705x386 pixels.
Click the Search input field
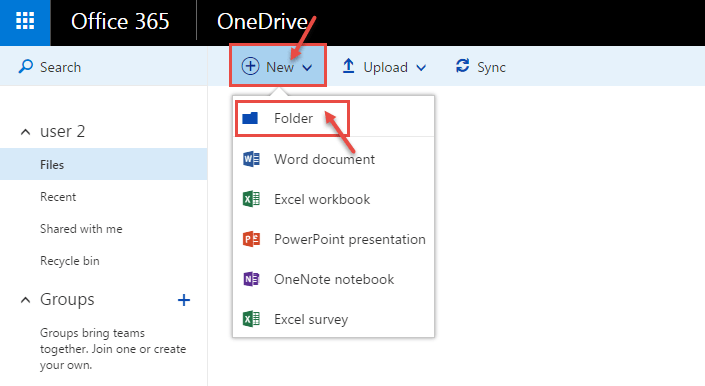103,67
